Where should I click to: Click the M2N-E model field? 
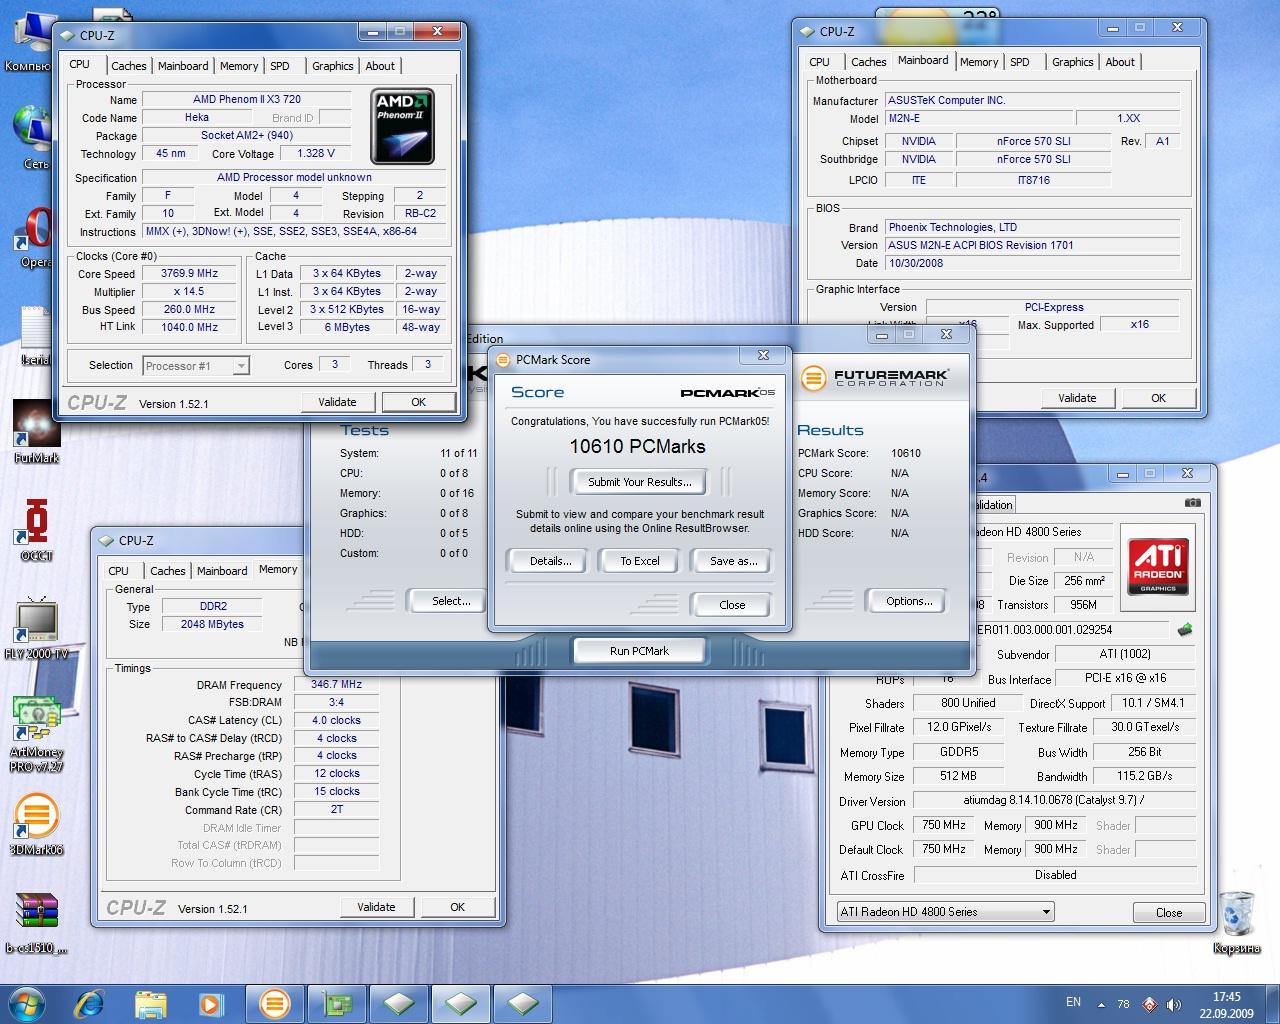(x=978, y=118)
